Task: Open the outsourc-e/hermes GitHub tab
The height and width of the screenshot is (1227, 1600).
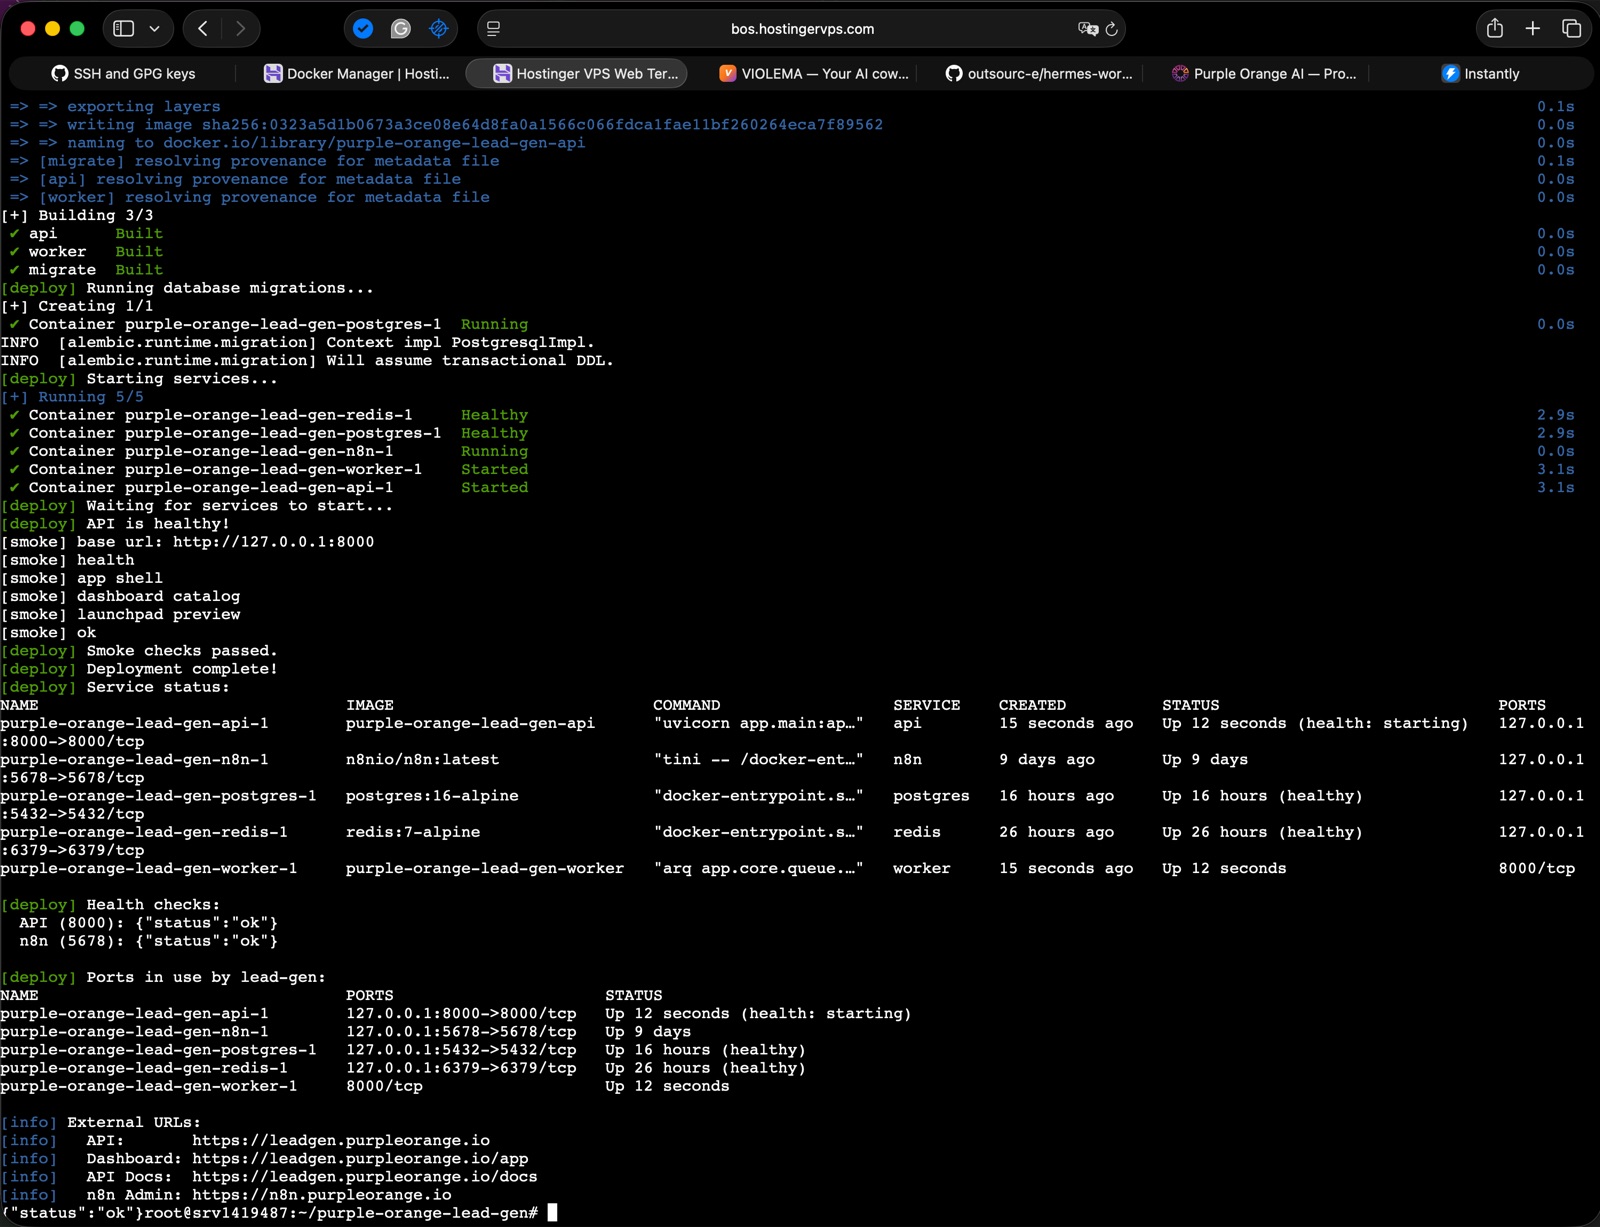Action: 1039,74
